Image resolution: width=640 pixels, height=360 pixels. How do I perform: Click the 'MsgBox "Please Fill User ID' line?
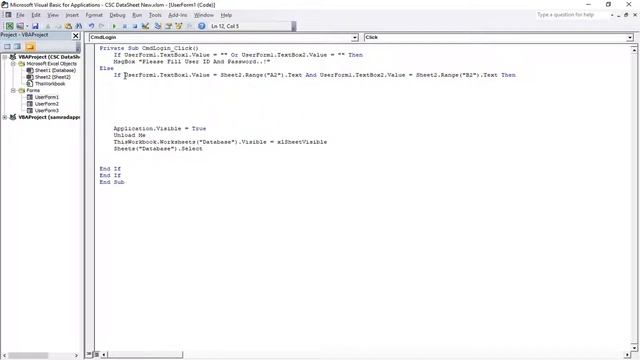click(191, 62)
